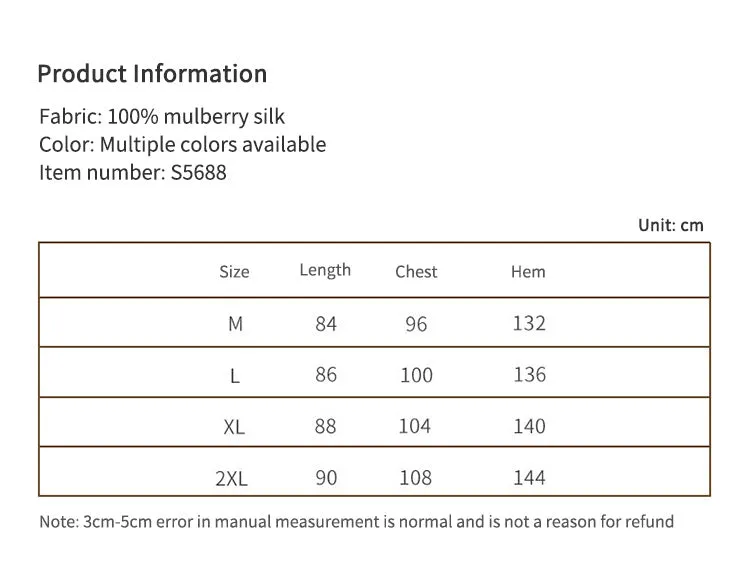Screen dimensions: 750x588
Task: Select the Fabric: 100% mulberry silk text
Action: tap(162, 117)
